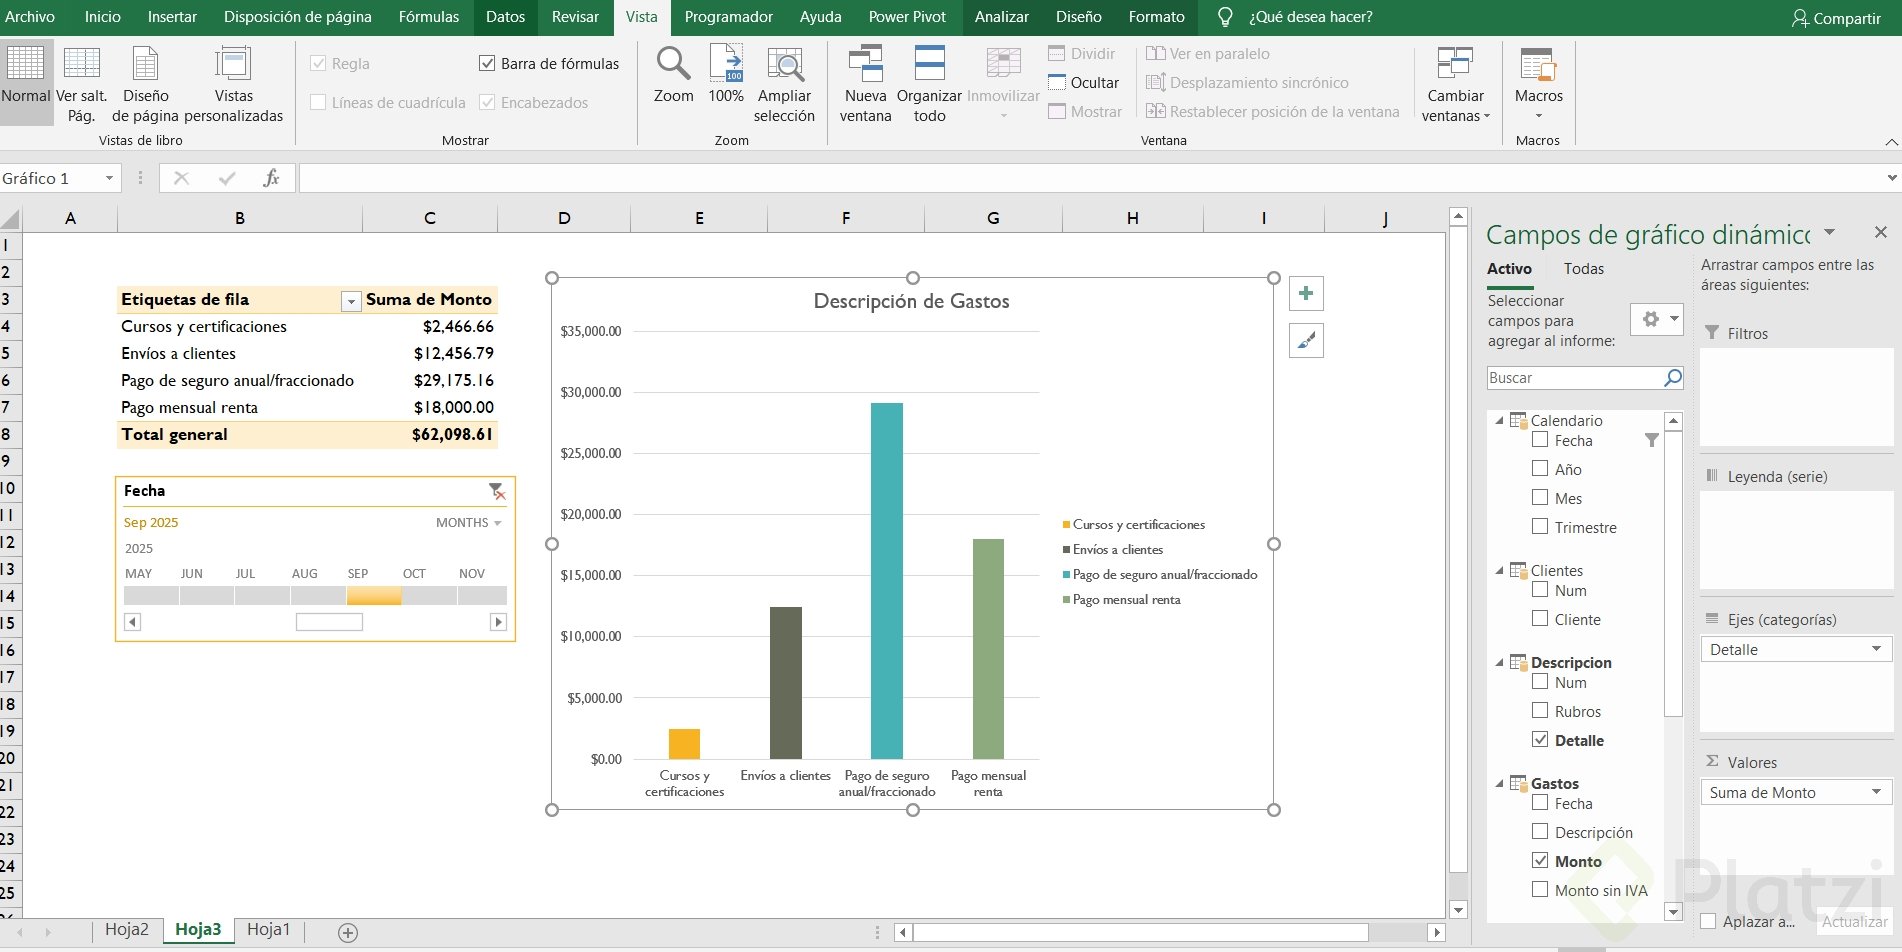Screen dimensions: 1902x952
Task: Click Ampliar selección icon
Action: click(785, 65)
